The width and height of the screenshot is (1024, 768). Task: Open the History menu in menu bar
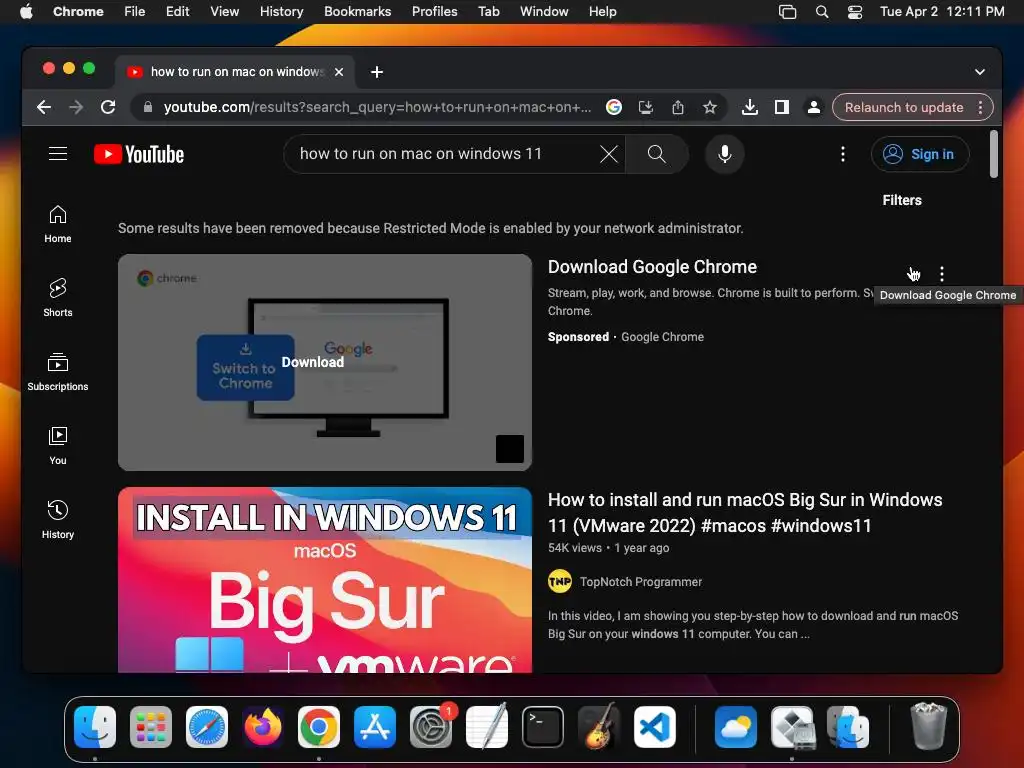tap(281, 12)
